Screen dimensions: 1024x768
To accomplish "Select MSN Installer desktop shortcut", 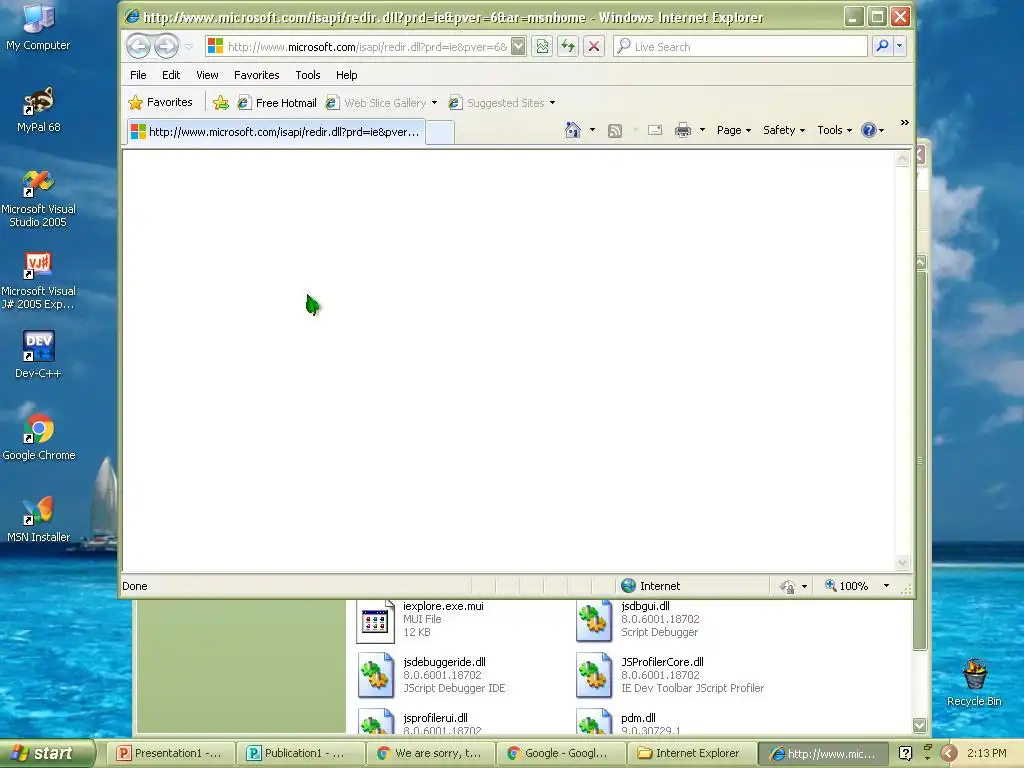I will point(38,519).
